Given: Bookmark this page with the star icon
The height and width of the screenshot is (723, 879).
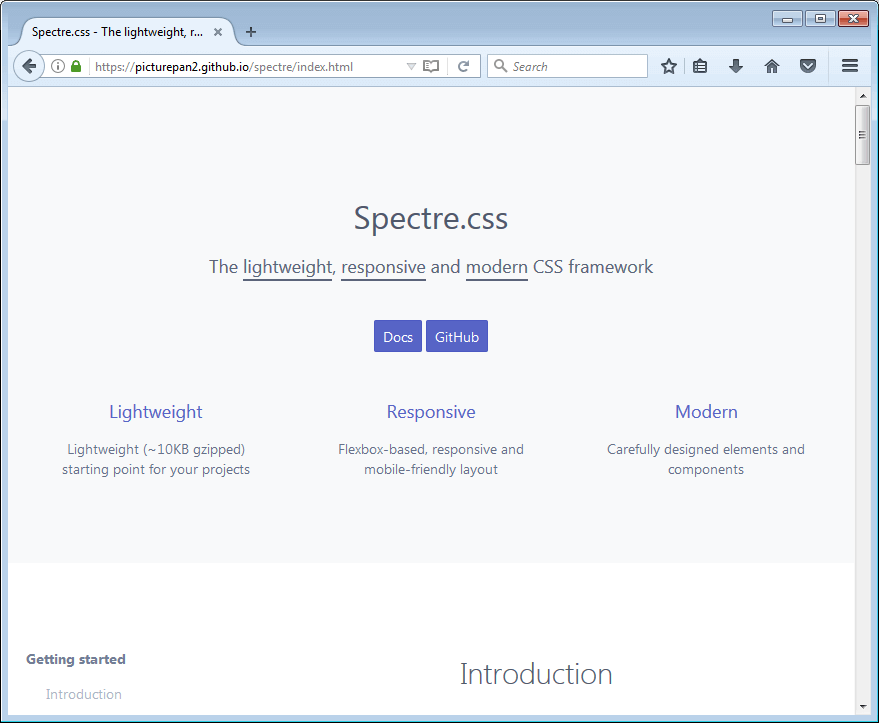Looking at the screenshot, I should (669, 66).
